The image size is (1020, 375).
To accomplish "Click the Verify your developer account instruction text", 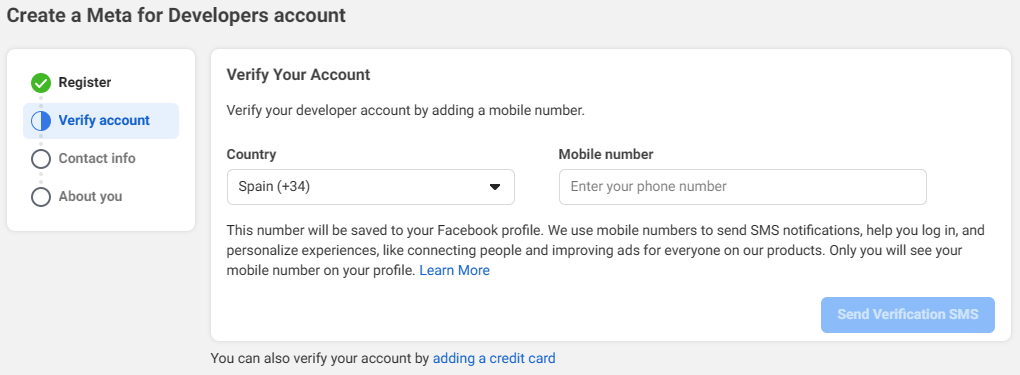I will click(406, 110).
